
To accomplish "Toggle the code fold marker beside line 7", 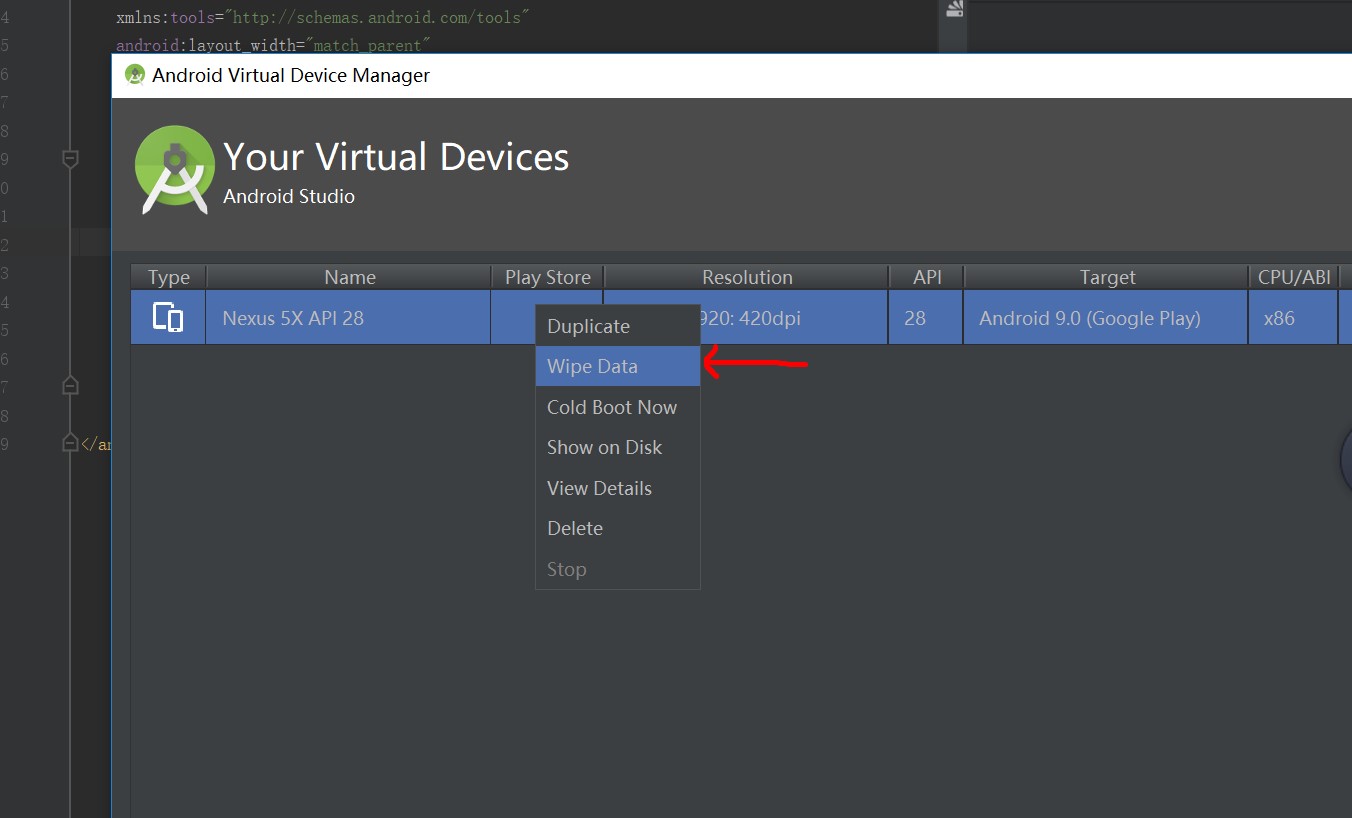I will click(70, 385).
